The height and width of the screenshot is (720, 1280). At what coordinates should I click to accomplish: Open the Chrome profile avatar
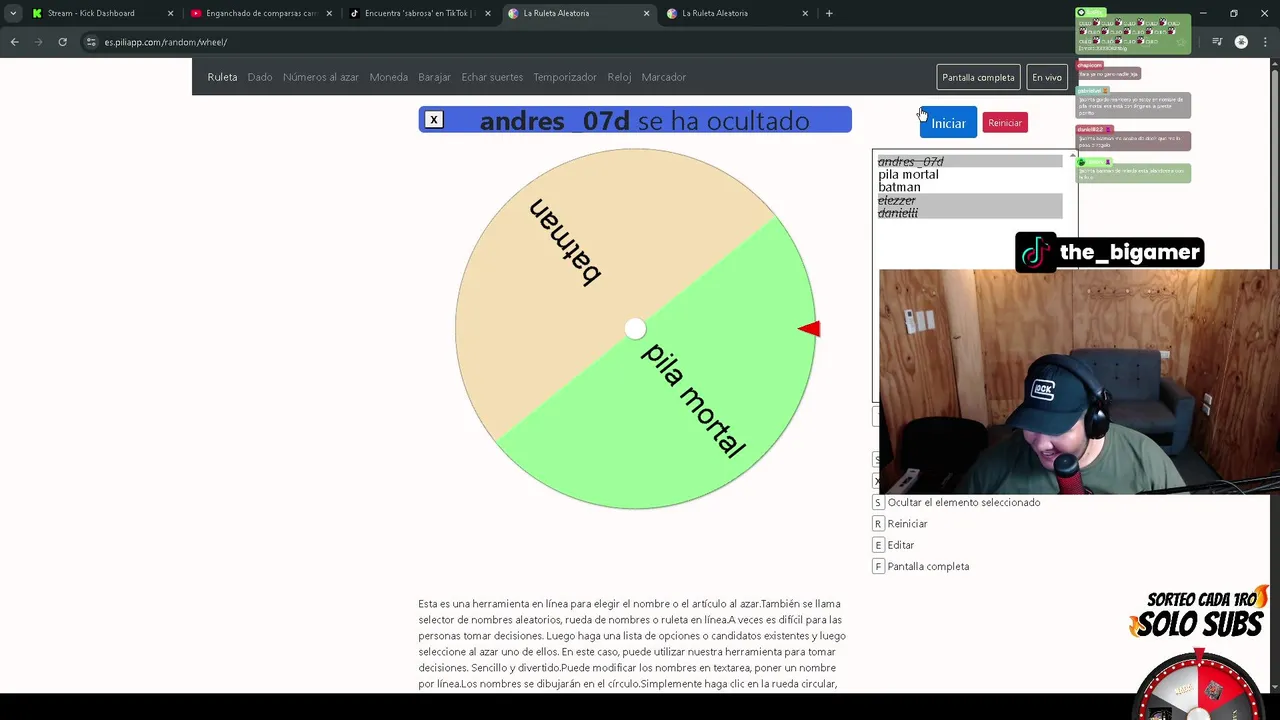coord(1241,42)
